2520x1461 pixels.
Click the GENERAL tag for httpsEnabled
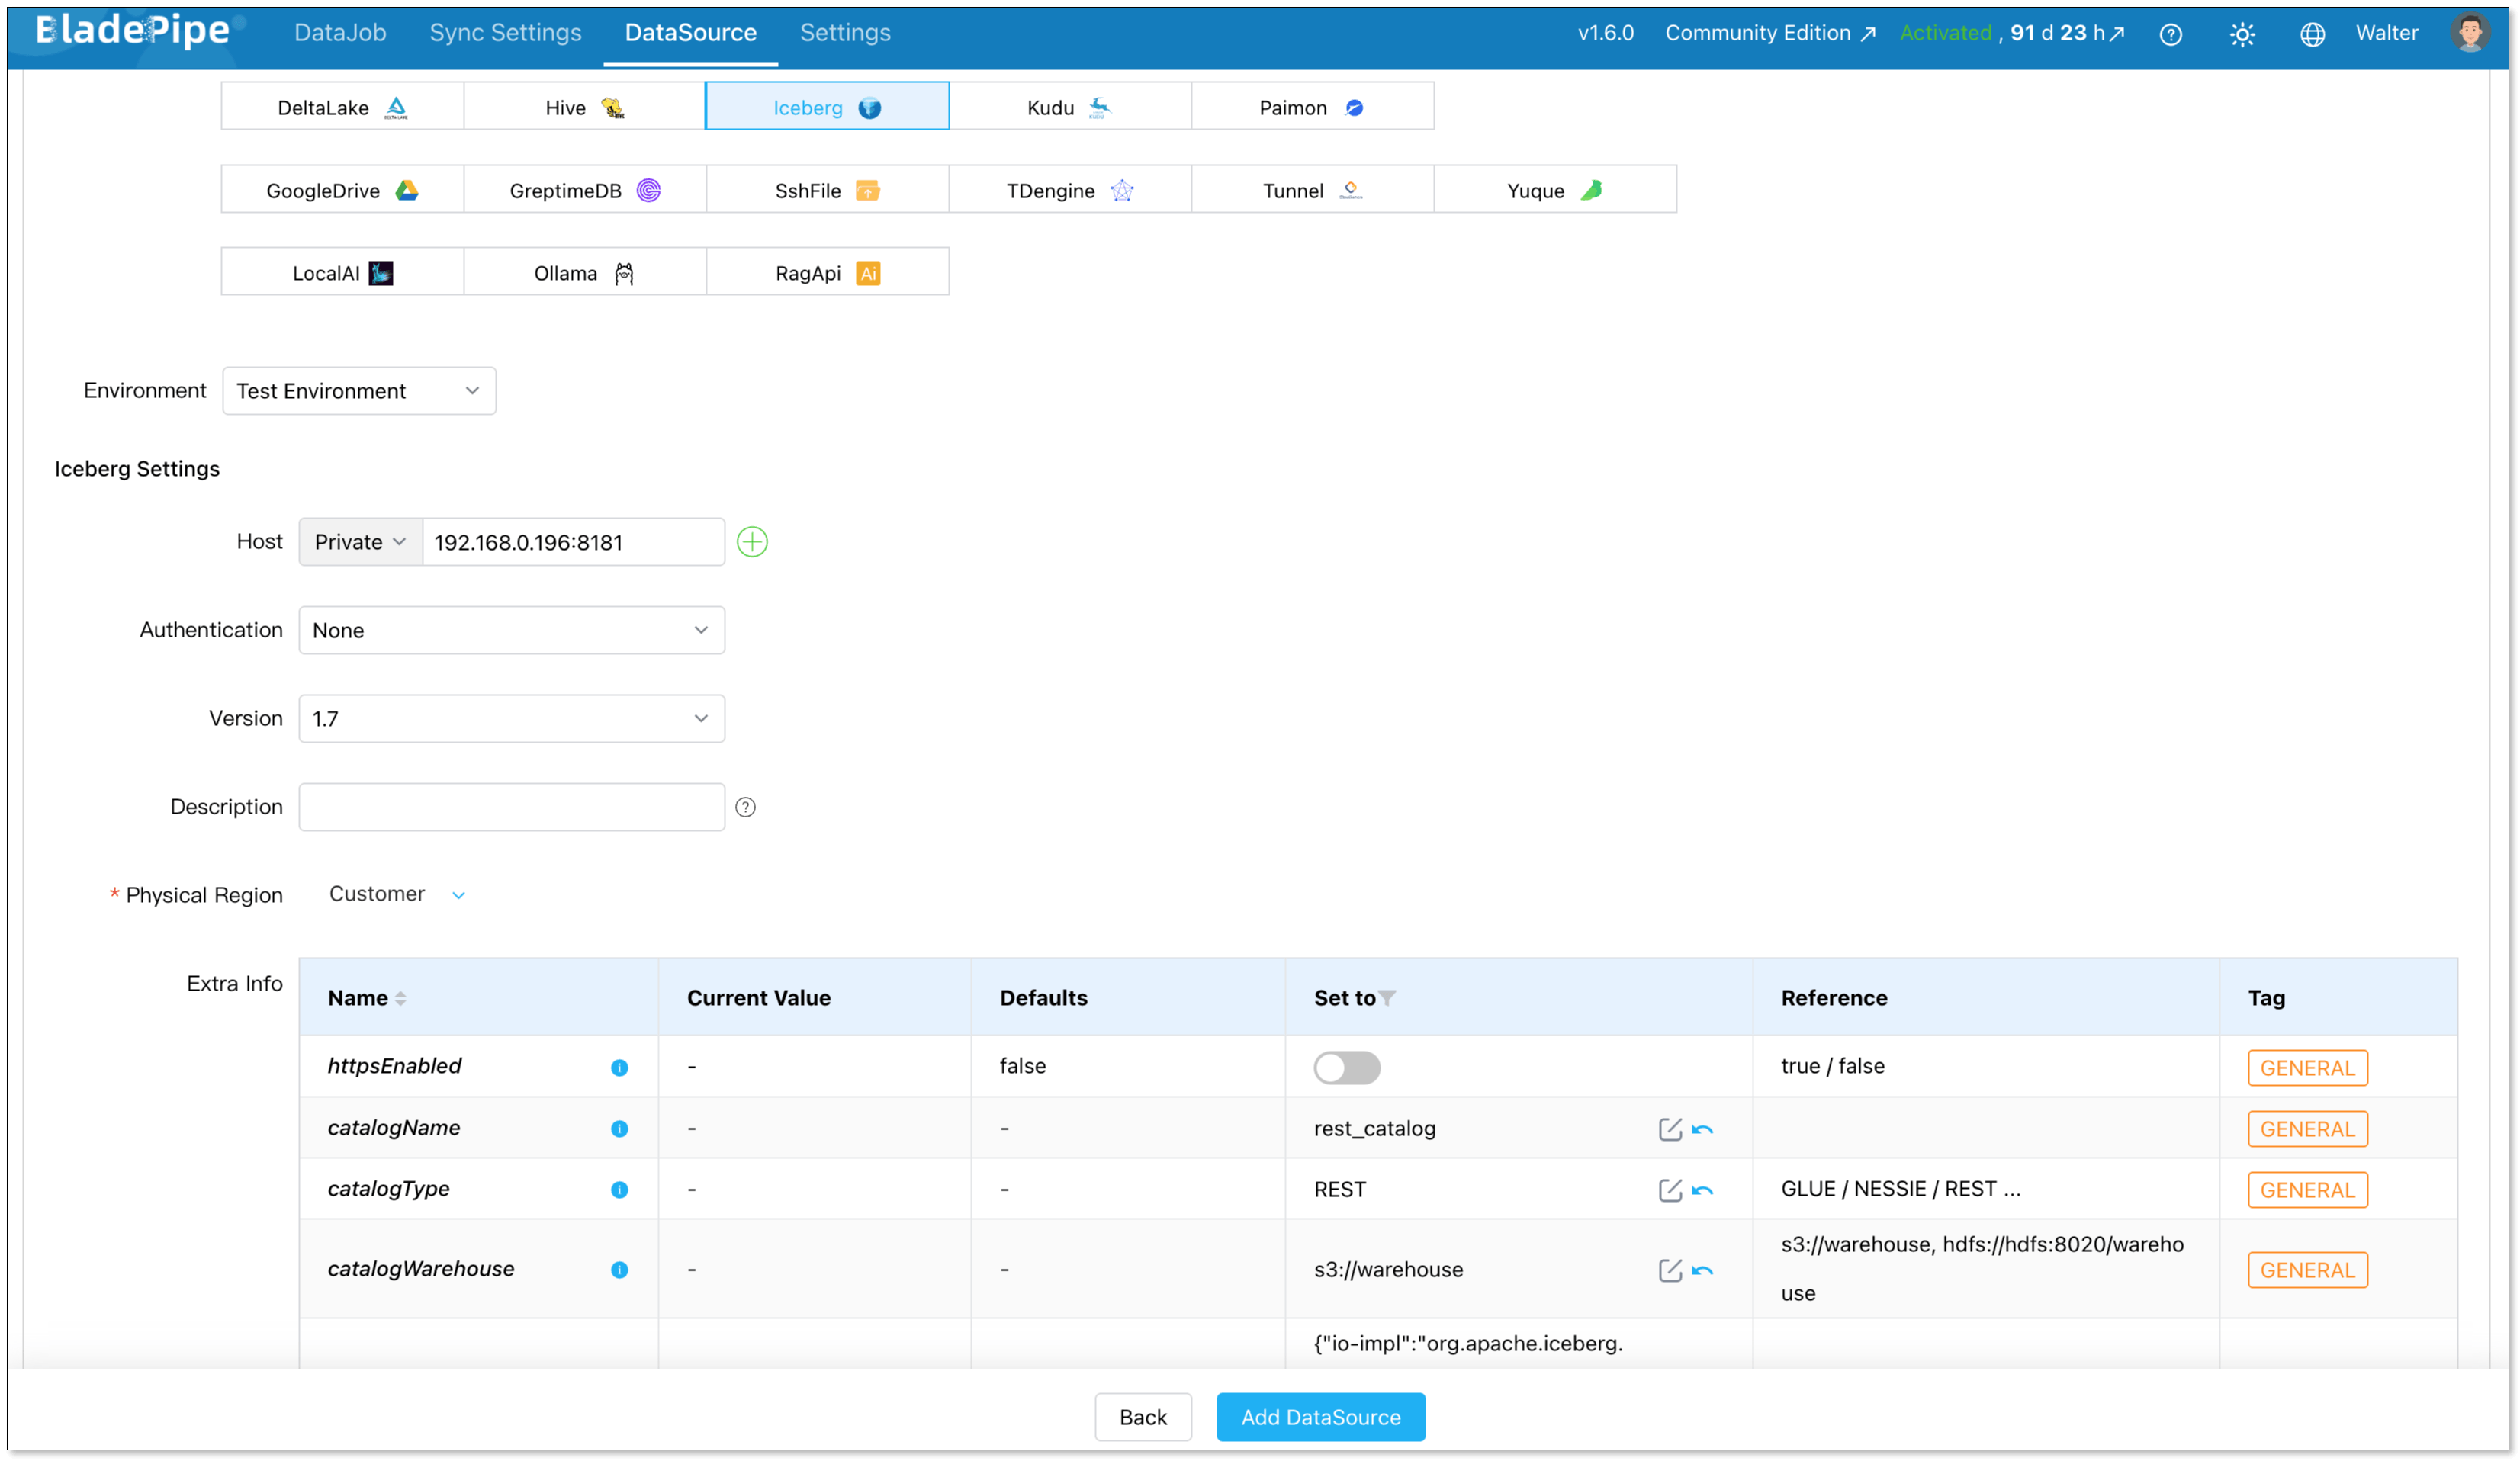2307,1067
